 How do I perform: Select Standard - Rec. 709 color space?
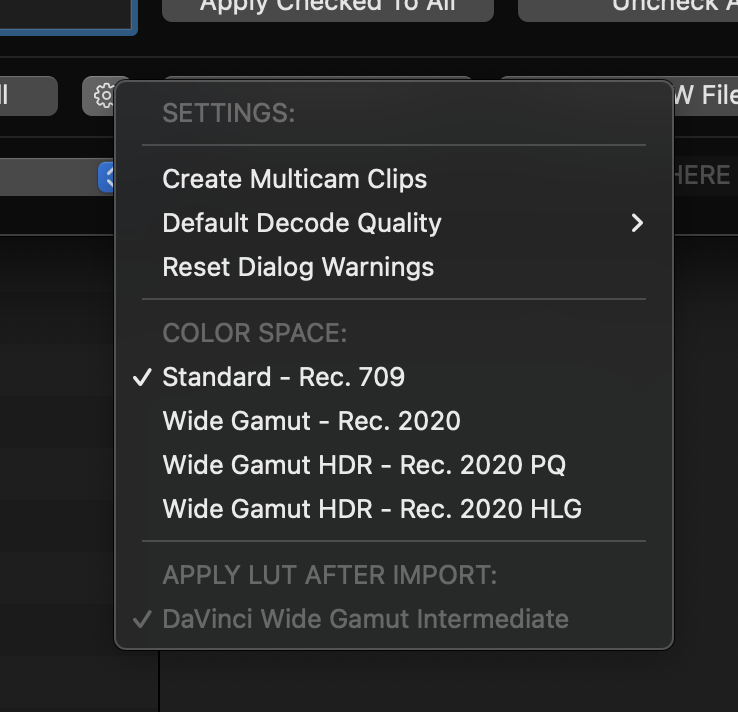pos(283,377)
